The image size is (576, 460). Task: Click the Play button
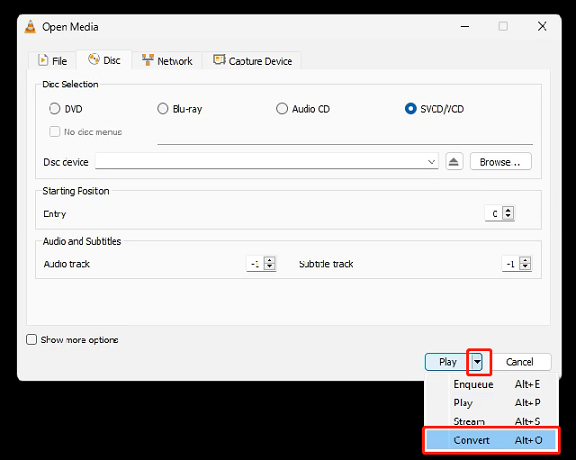(448, 362)
